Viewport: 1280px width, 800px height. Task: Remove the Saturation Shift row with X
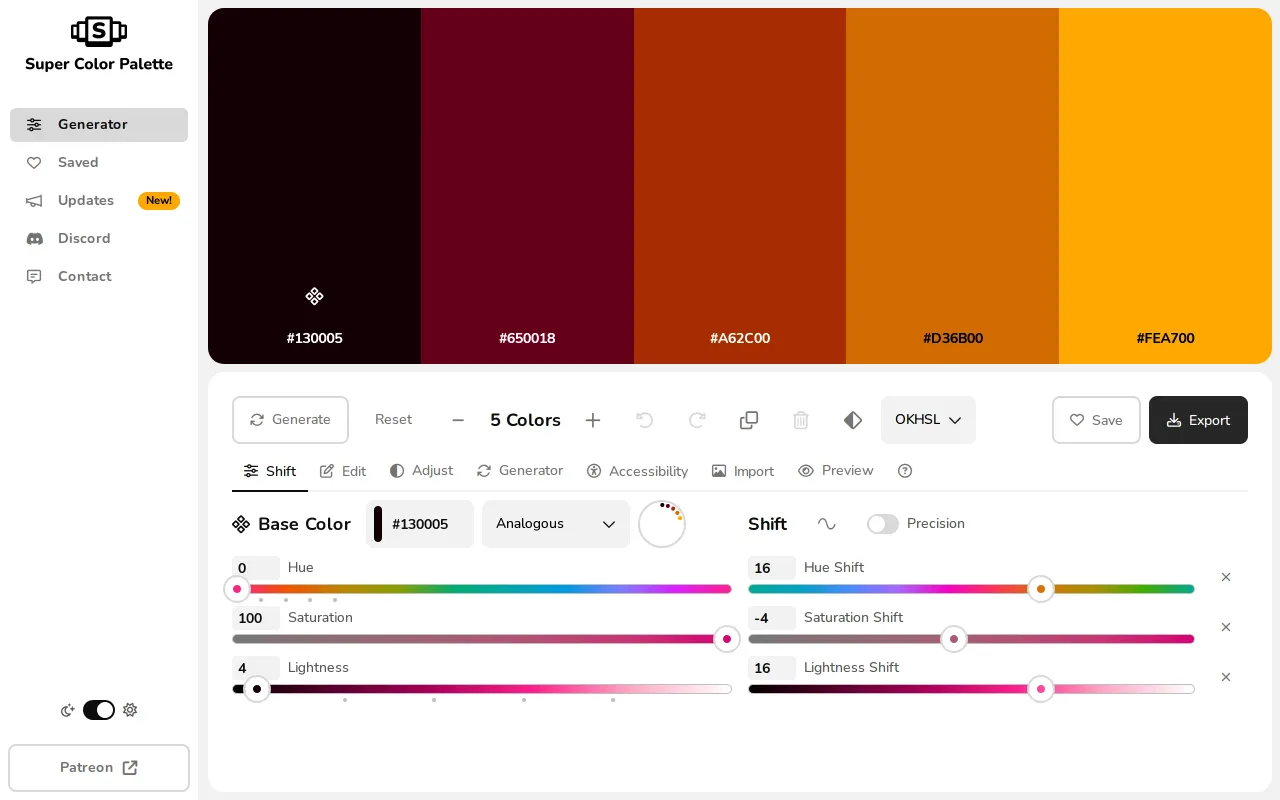(1226, 627)
